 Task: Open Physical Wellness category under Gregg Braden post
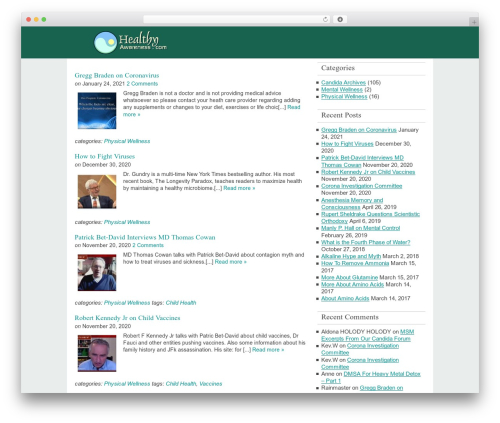click(127, 141)
